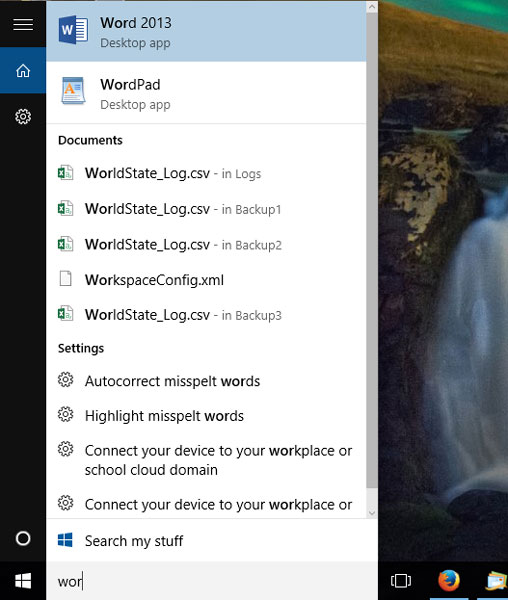
Task: Click the search box containing wor
Action: 212,581
